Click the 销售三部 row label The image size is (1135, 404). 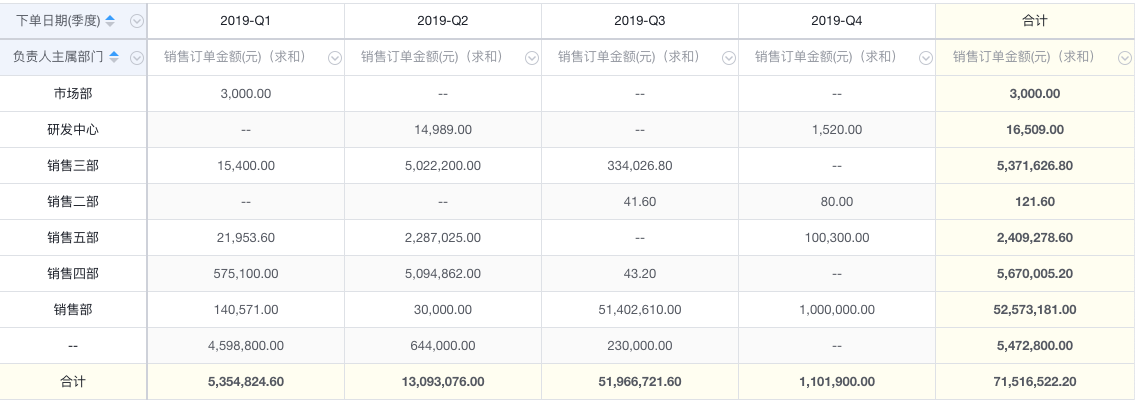73,166
